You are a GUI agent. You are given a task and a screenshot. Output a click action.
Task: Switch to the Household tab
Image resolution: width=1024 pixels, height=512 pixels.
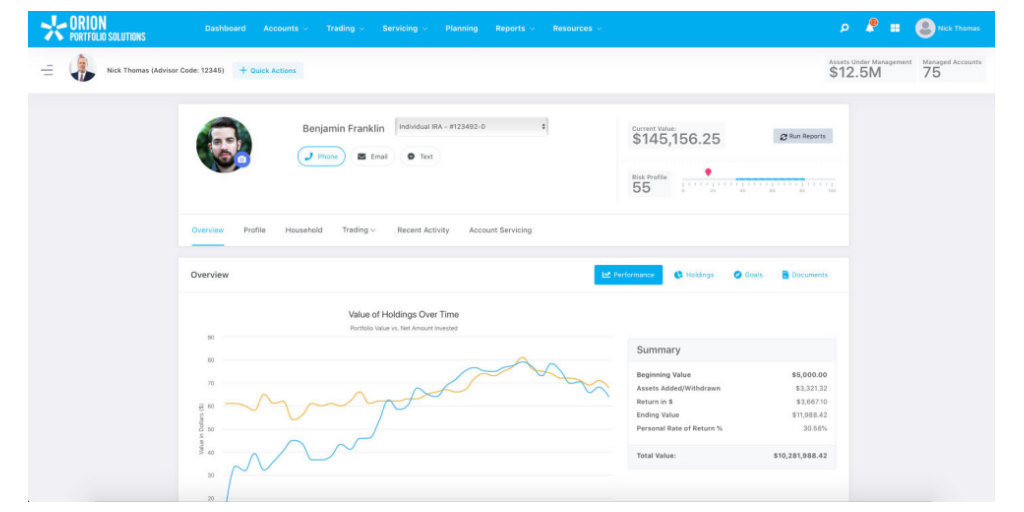coord(304,230)
